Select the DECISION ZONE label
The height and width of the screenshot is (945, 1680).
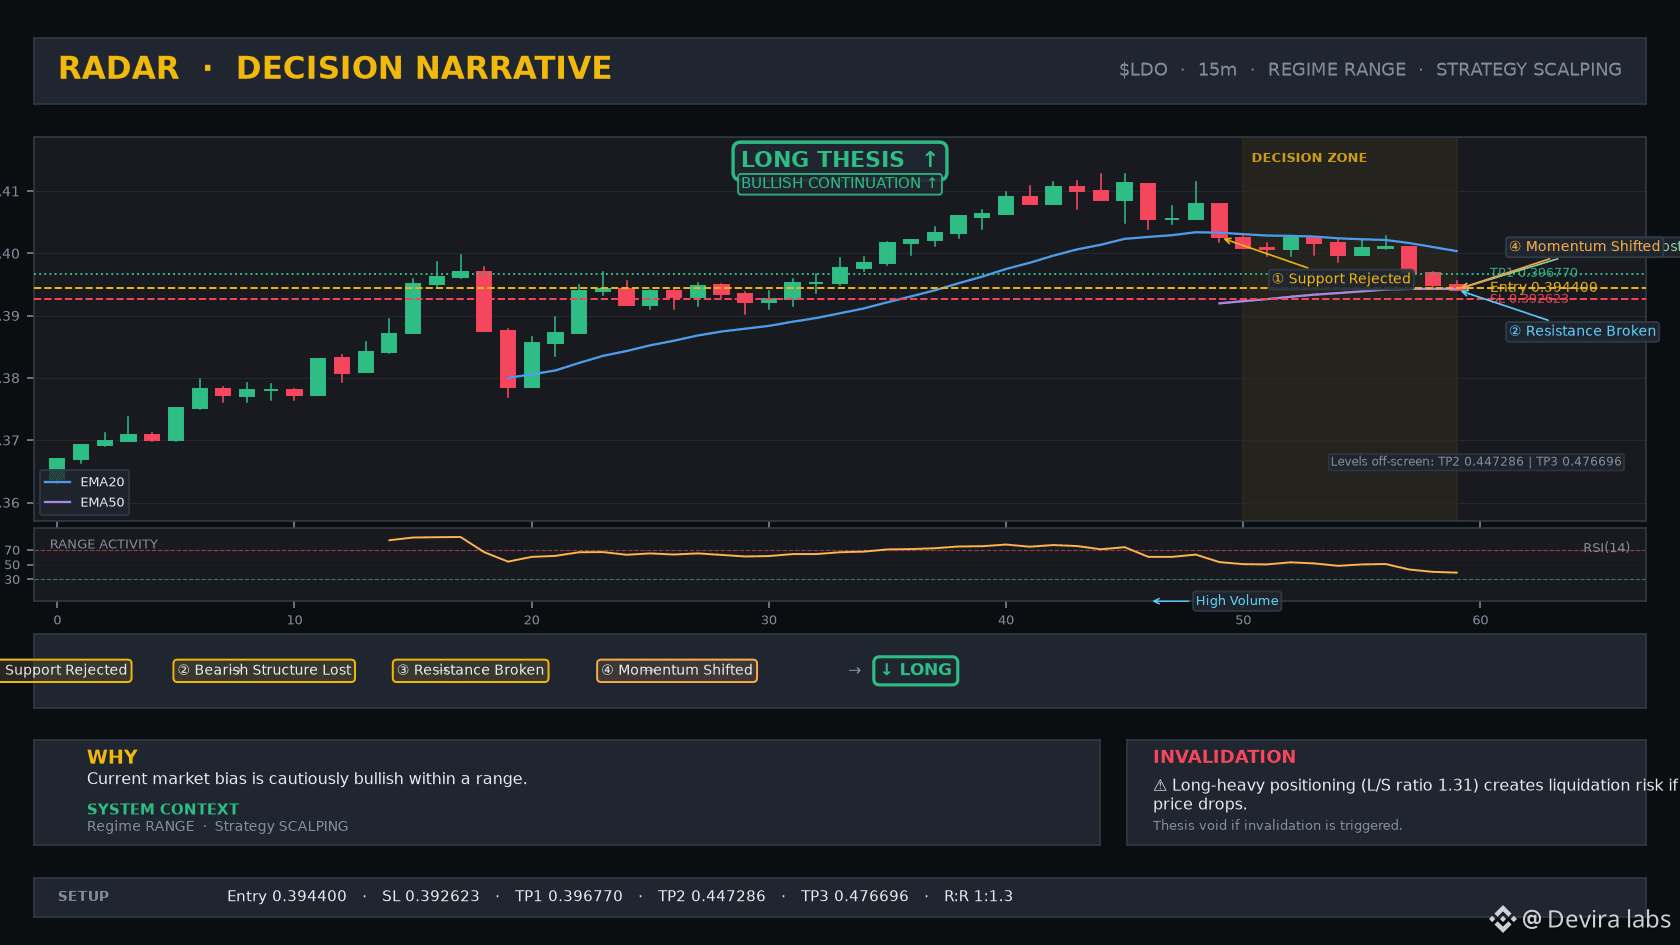coord(1309,158)
